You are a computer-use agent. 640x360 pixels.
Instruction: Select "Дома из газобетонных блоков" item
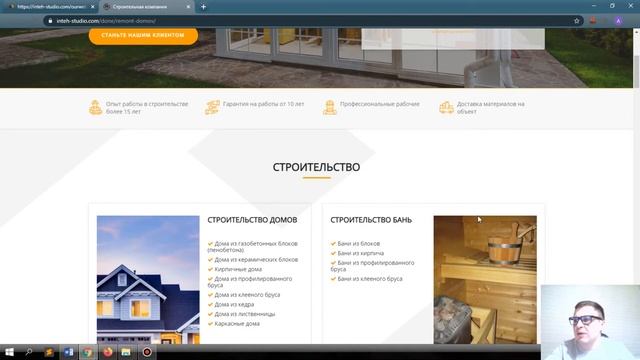click(253, 247)
